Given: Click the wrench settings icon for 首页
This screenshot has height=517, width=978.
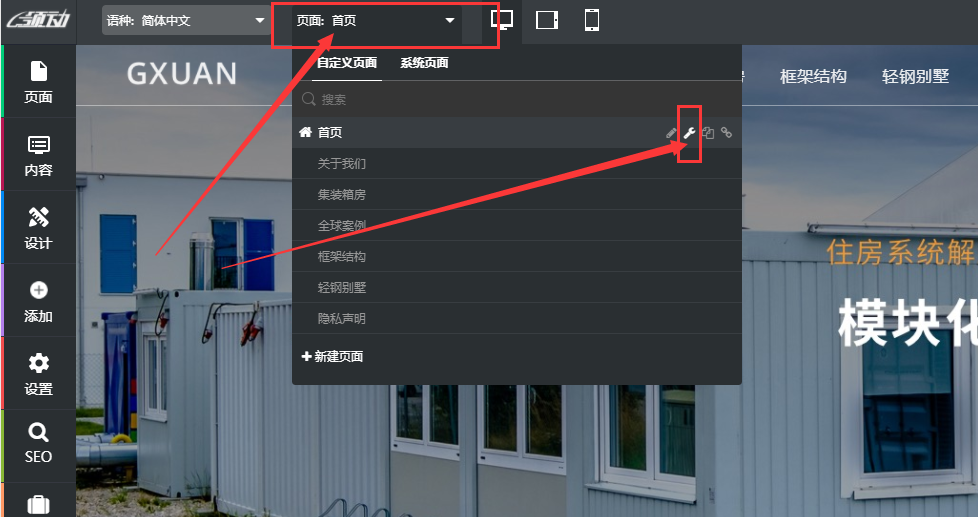Looking at the screenshot, I should click(x=689, y=132).
